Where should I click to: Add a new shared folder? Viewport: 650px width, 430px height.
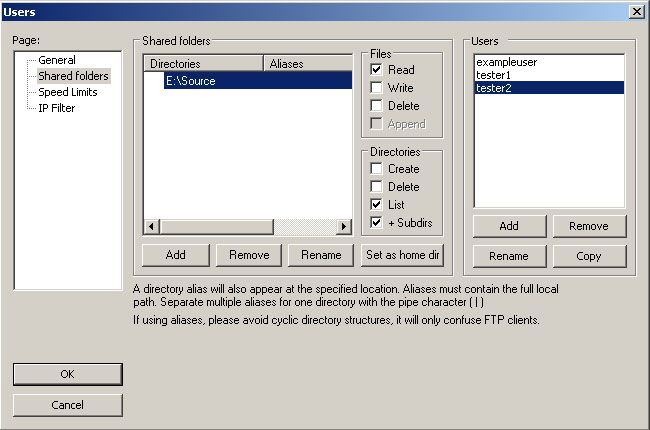click(x=176, y=255)
